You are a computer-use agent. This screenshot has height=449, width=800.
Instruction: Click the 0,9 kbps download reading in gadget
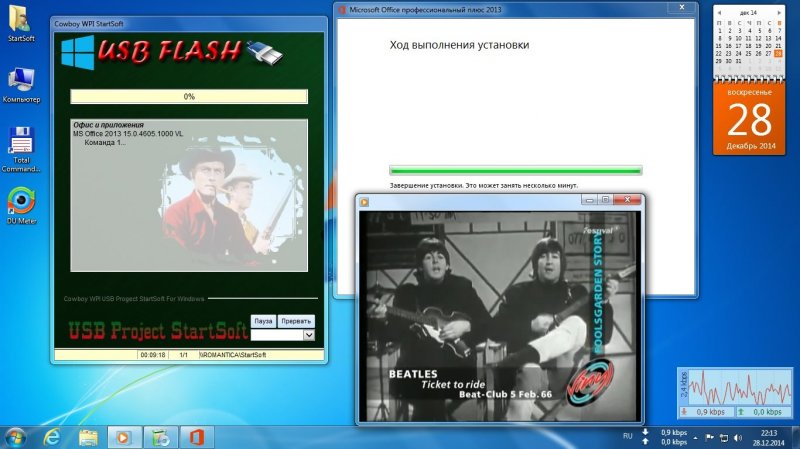click(710, 412)
